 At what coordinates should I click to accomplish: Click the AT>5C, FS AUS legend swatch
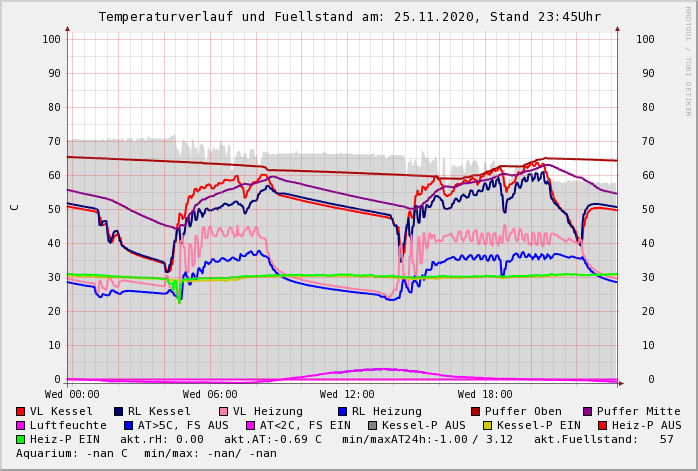pos(127,426)
